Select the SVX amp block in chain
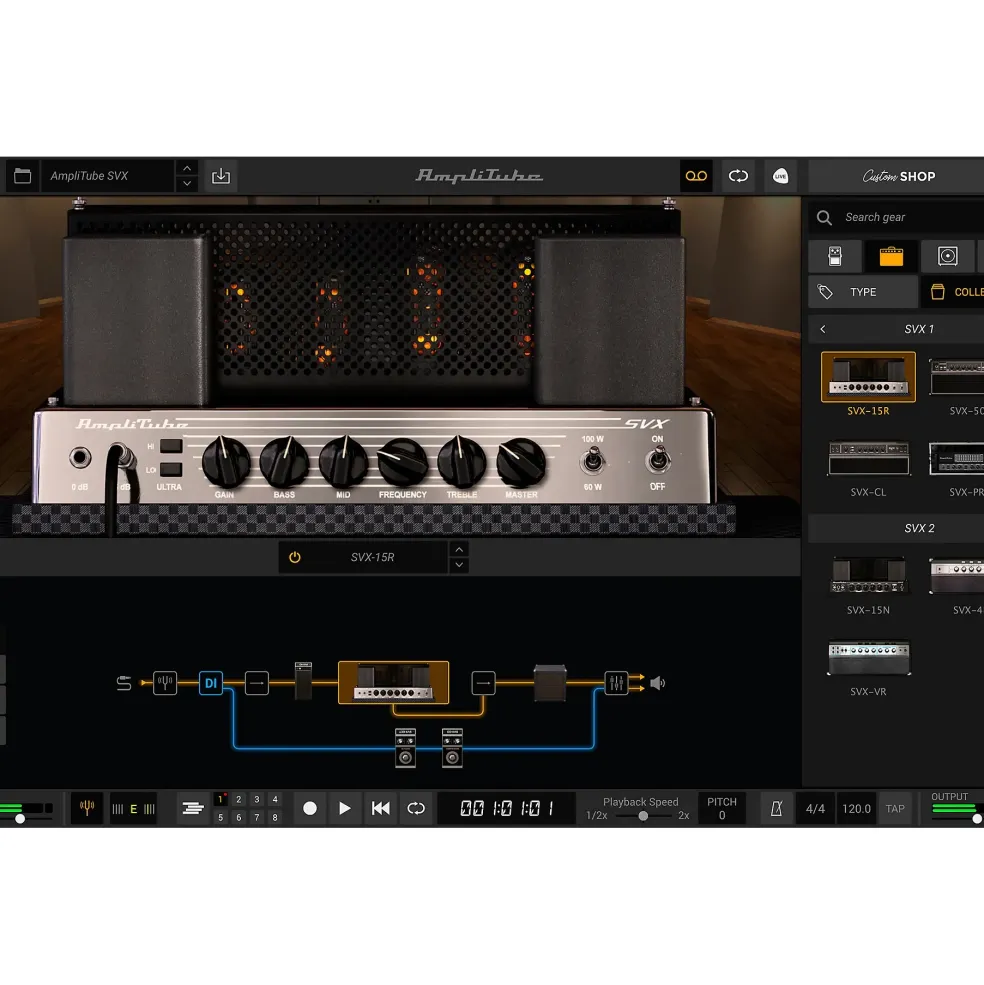The image size is (984, 985). coord(393,682)
